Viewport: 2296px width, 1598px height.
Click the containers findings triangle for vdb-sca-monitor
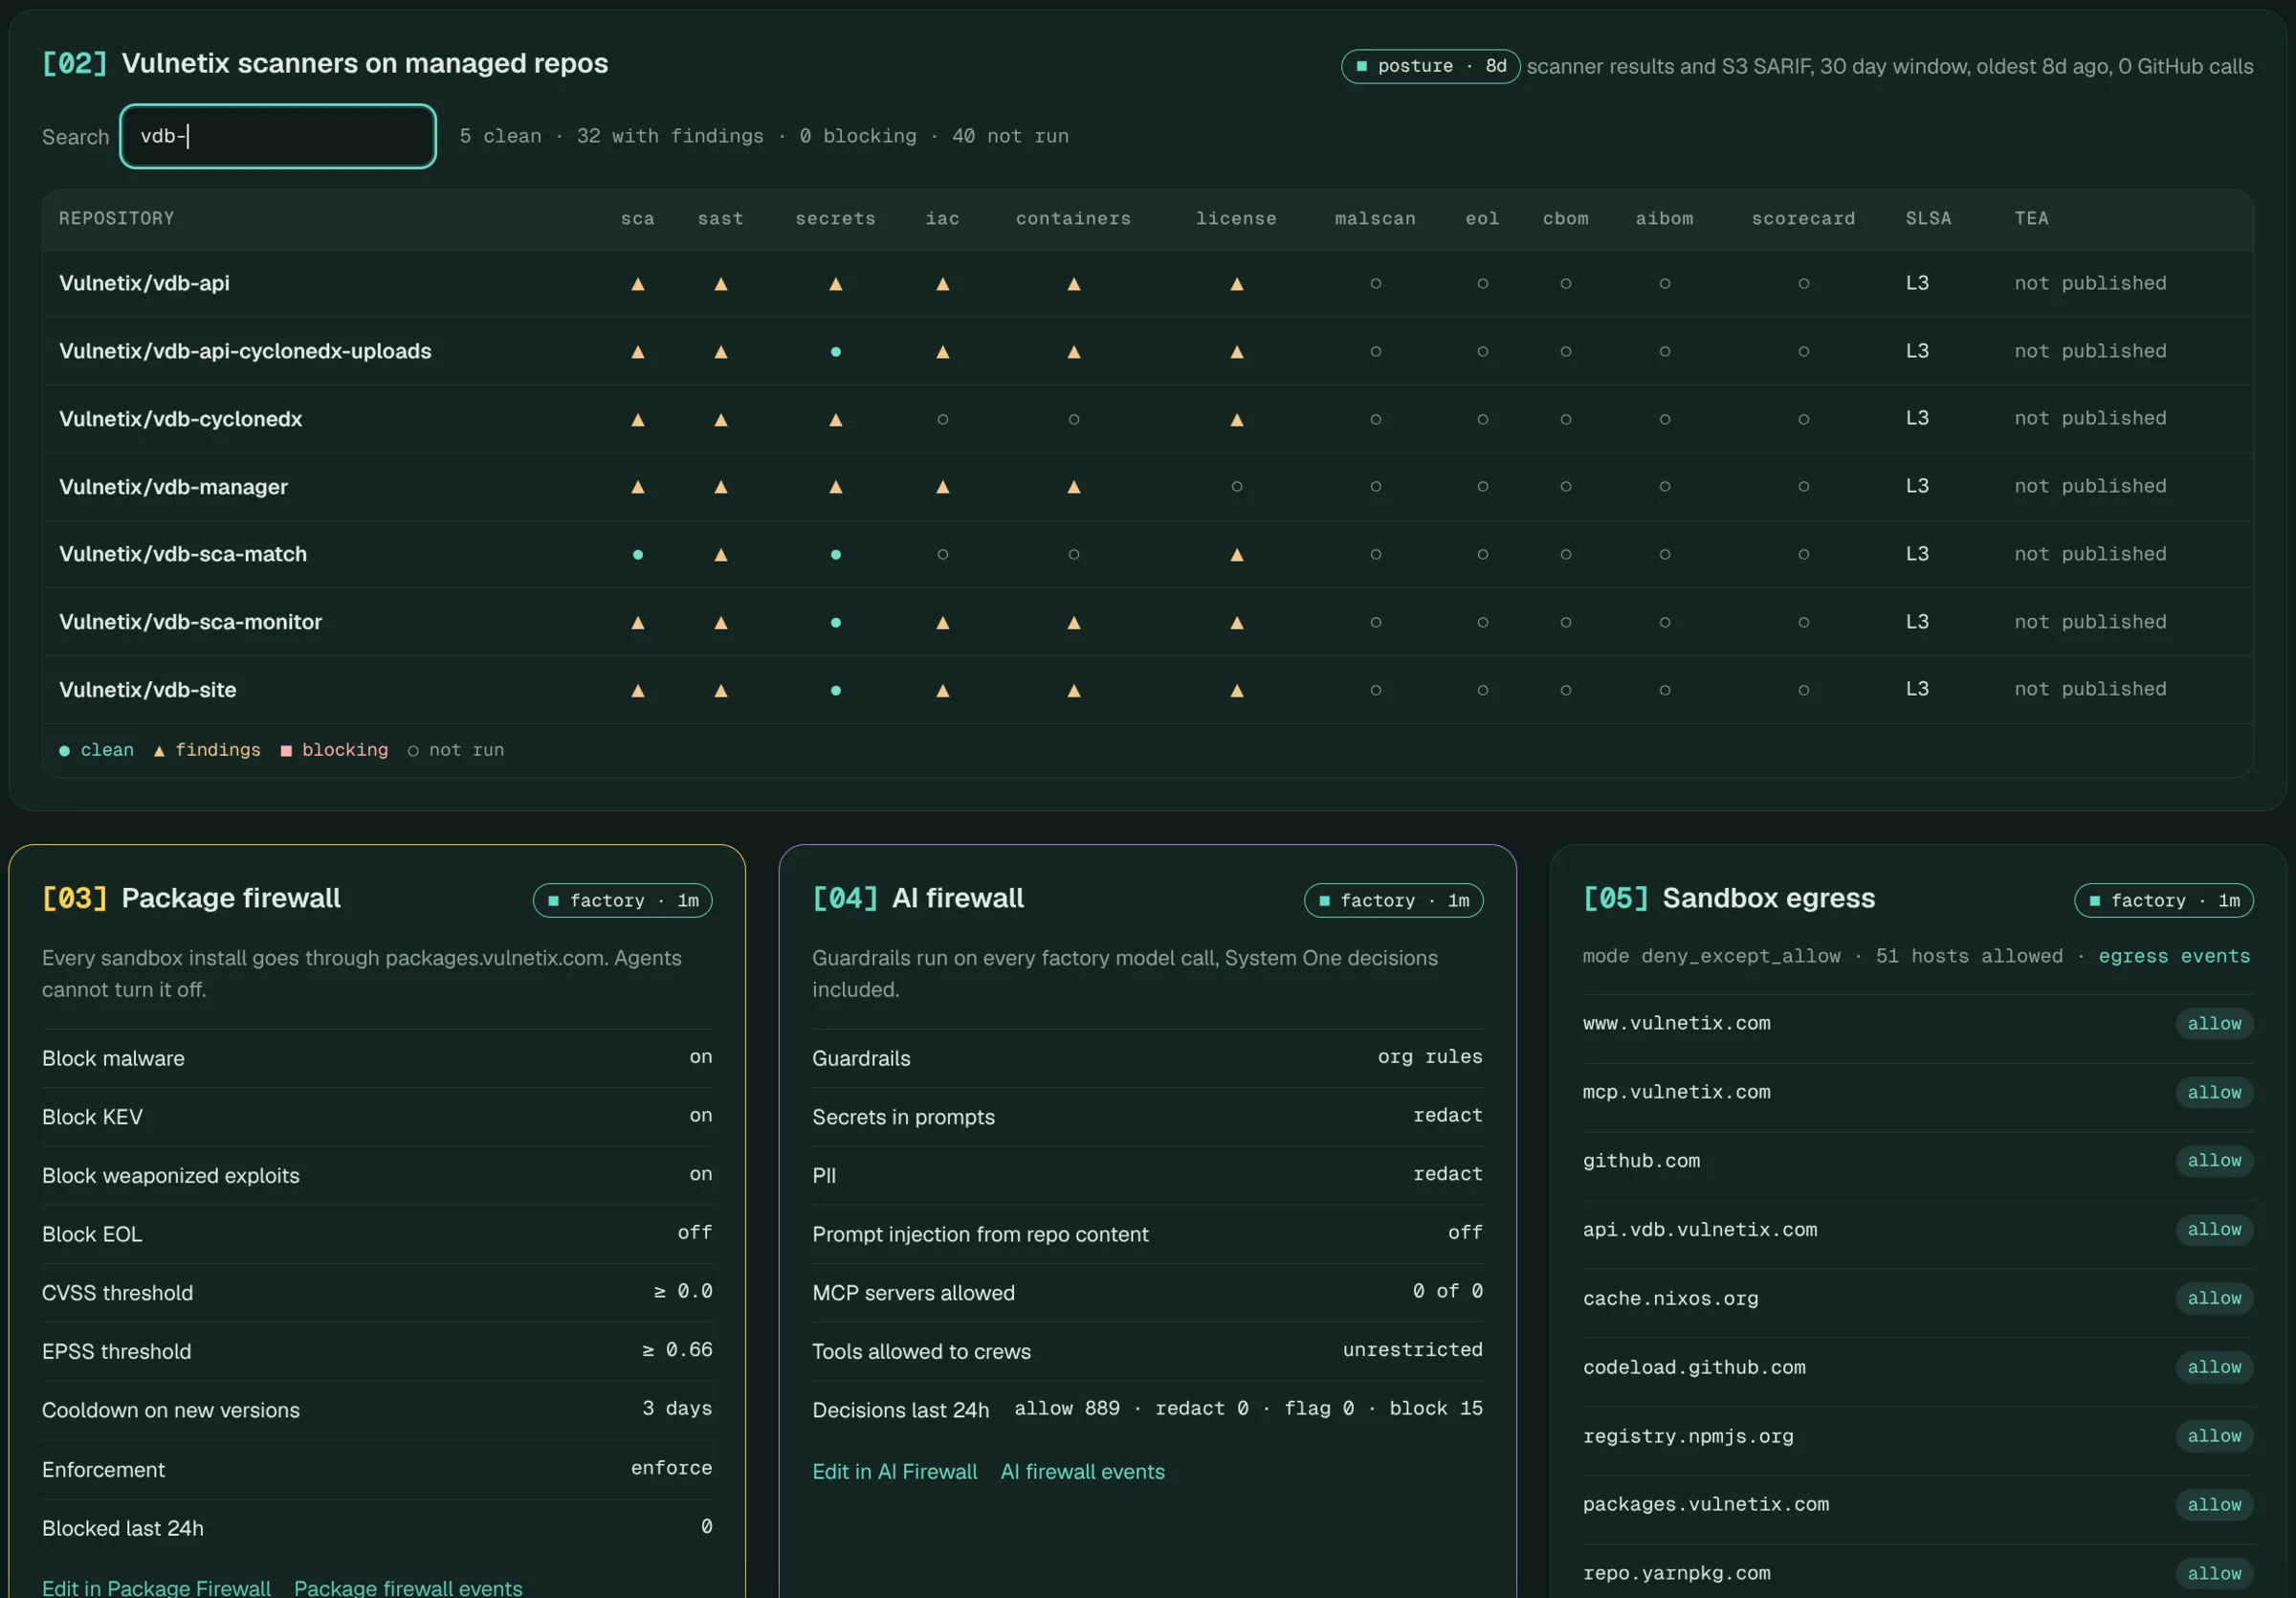[x=1074, y=623]
